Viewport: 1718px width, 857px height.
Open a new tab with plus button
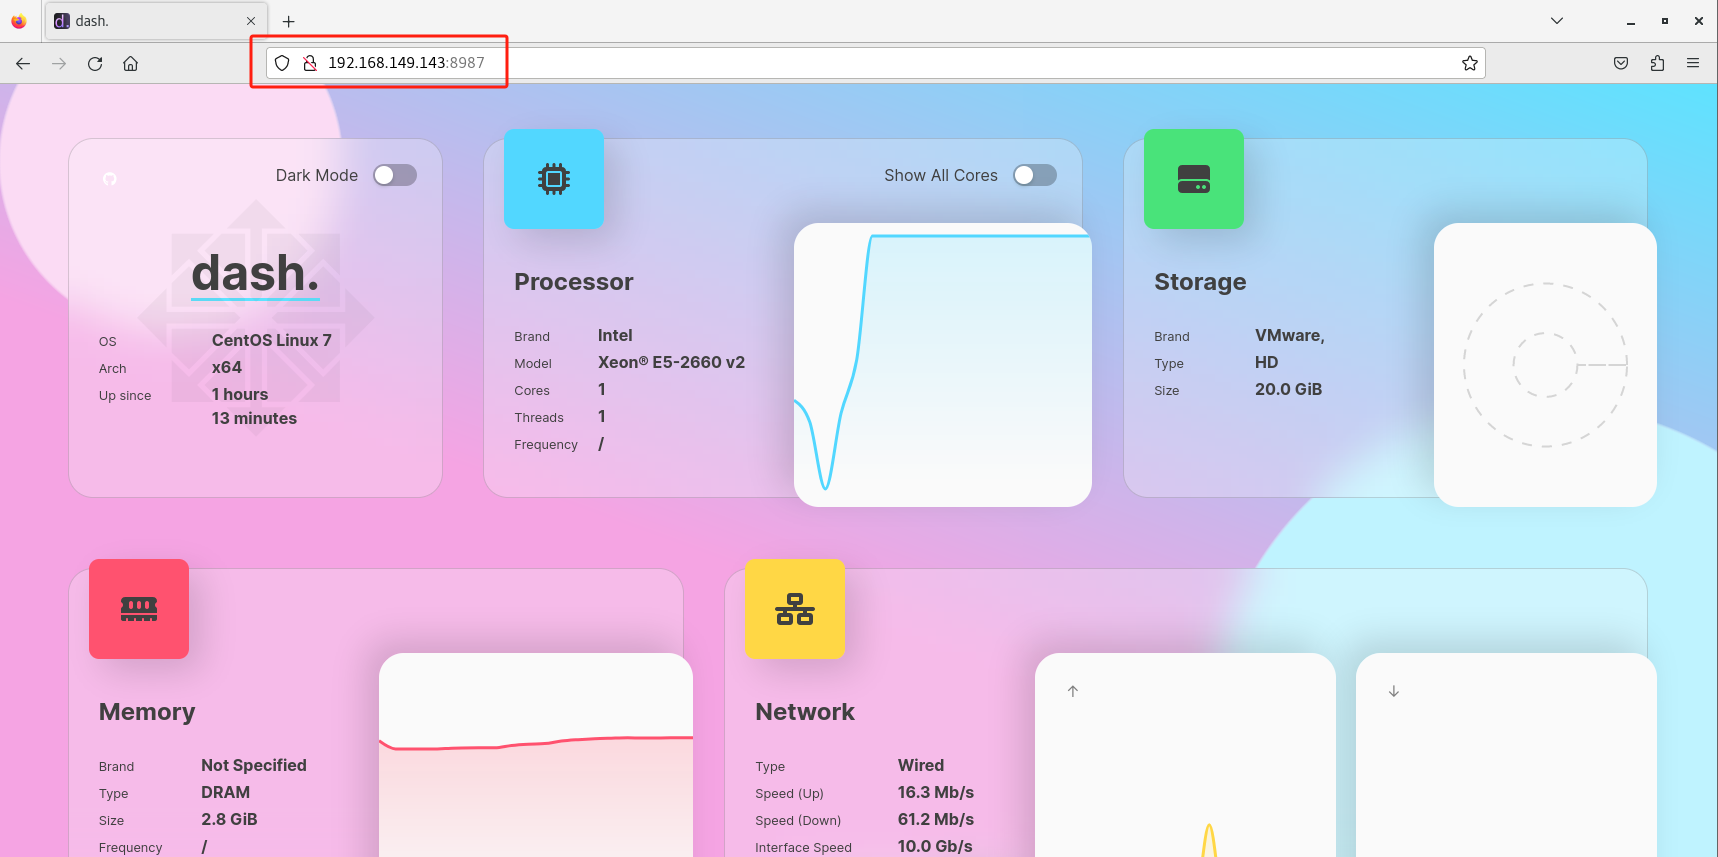pos(288,21)
